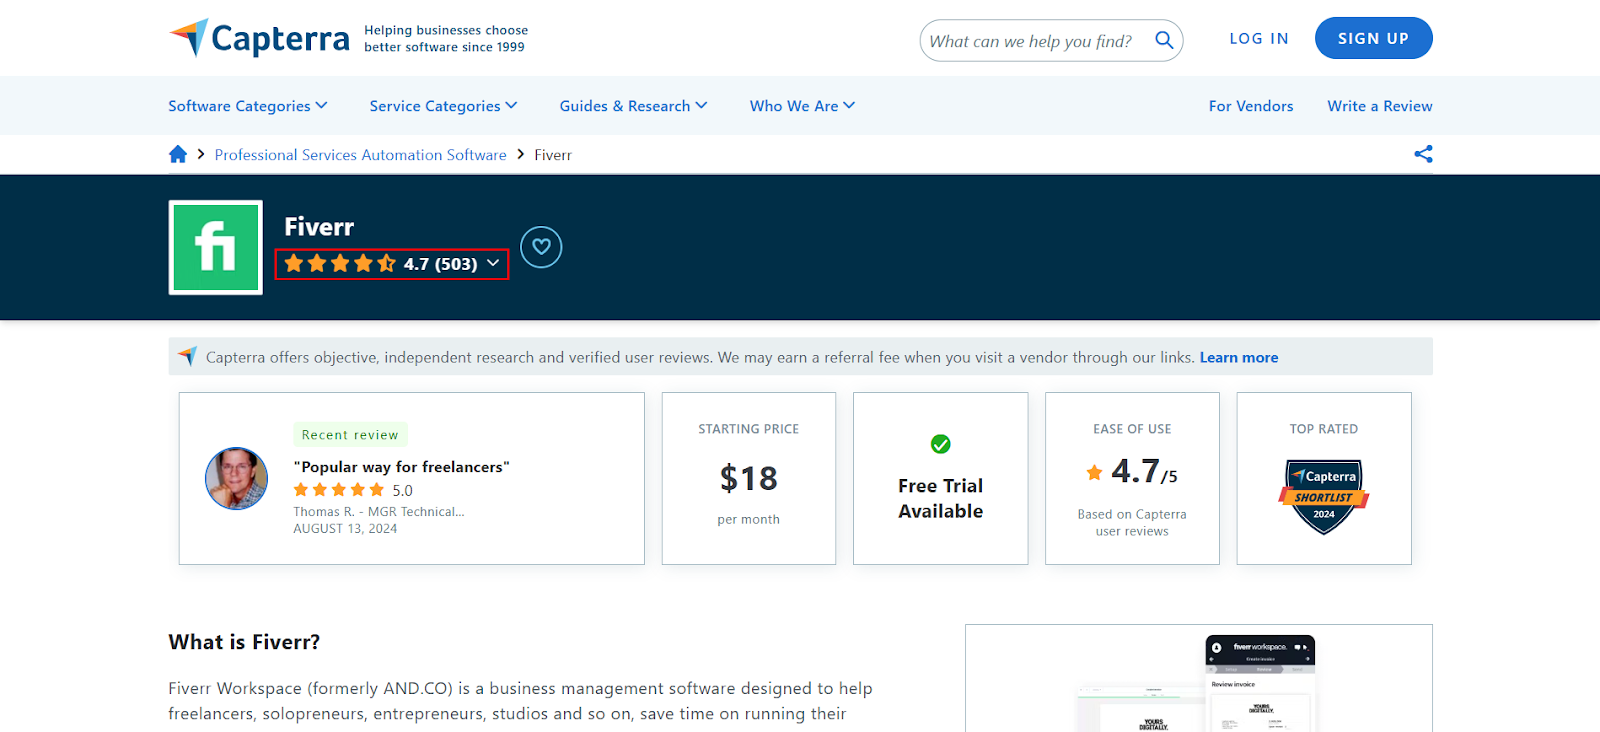Click the LOG IN link

[1259, 39]
